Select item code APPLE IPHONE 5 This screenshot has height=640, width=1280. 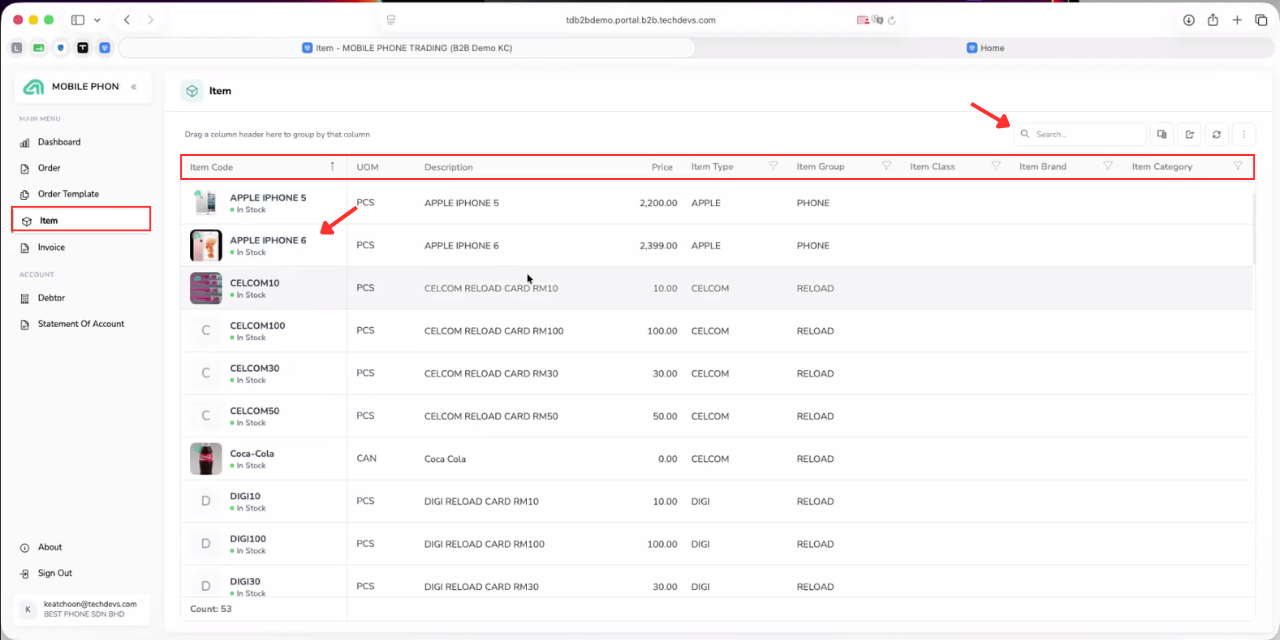point(268,198)
